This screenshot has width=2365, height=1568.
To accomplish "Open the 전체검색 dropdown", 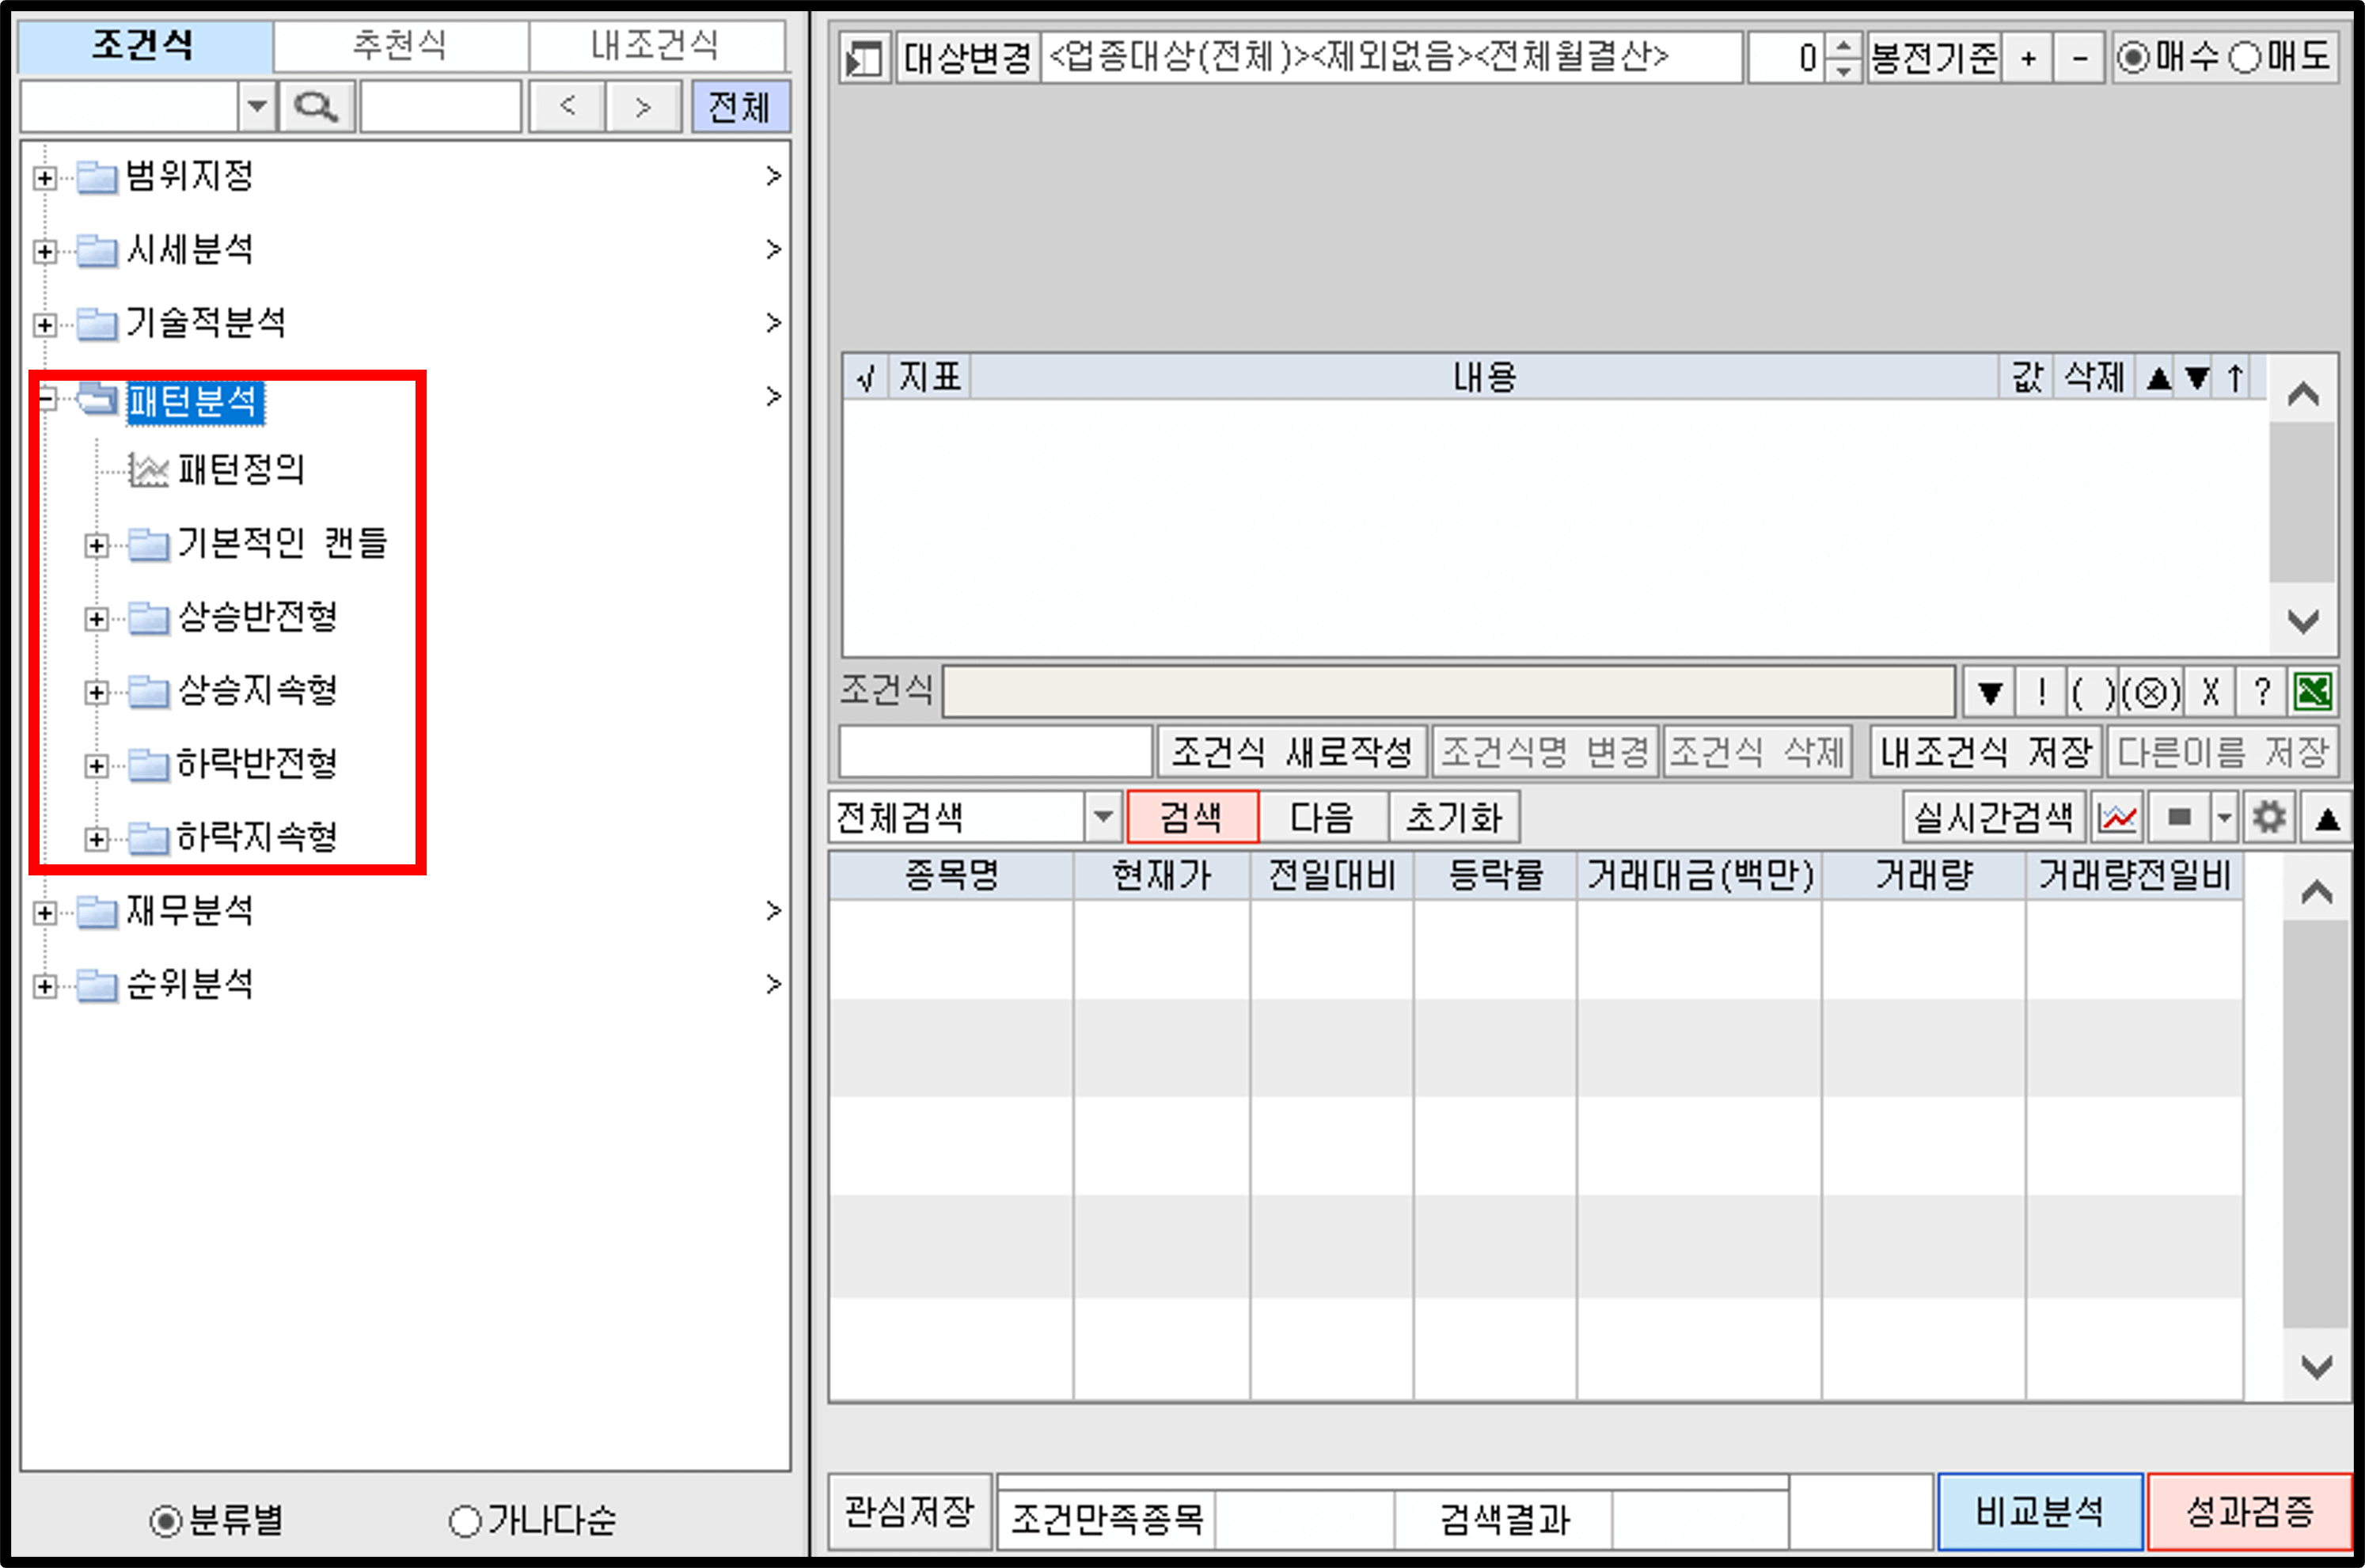I will [1102, 817].
